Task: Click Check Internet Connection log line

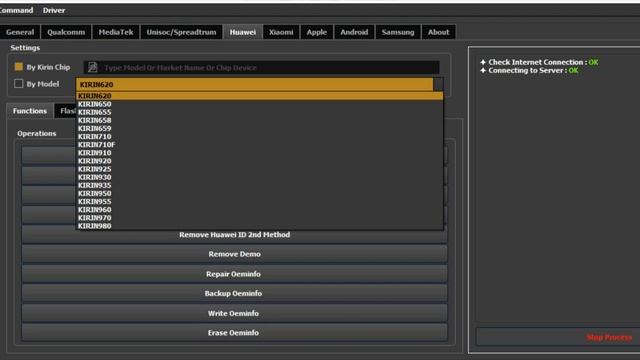Action: point(539,62)
